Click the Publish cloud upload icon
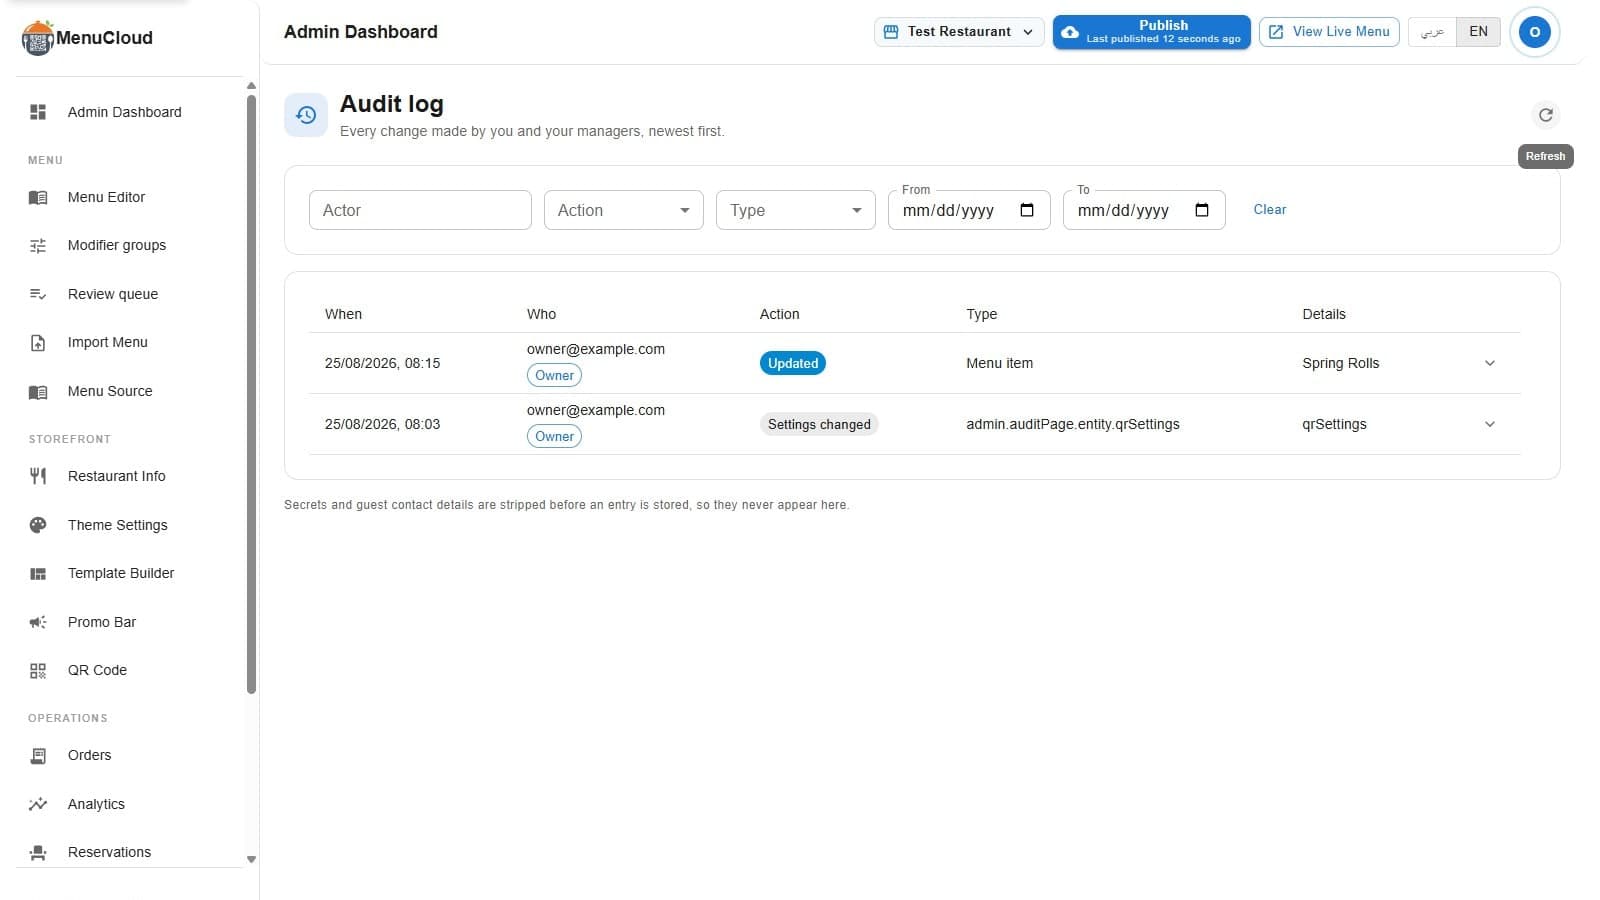This screenshot has height=900, width=1600. [x=1070, y=32]
